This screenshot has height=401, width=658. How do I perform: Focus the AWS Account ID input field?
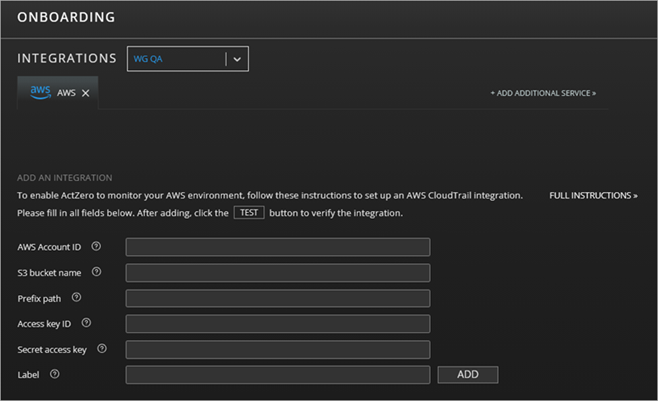pyautogui.click(x=278, y=247)
